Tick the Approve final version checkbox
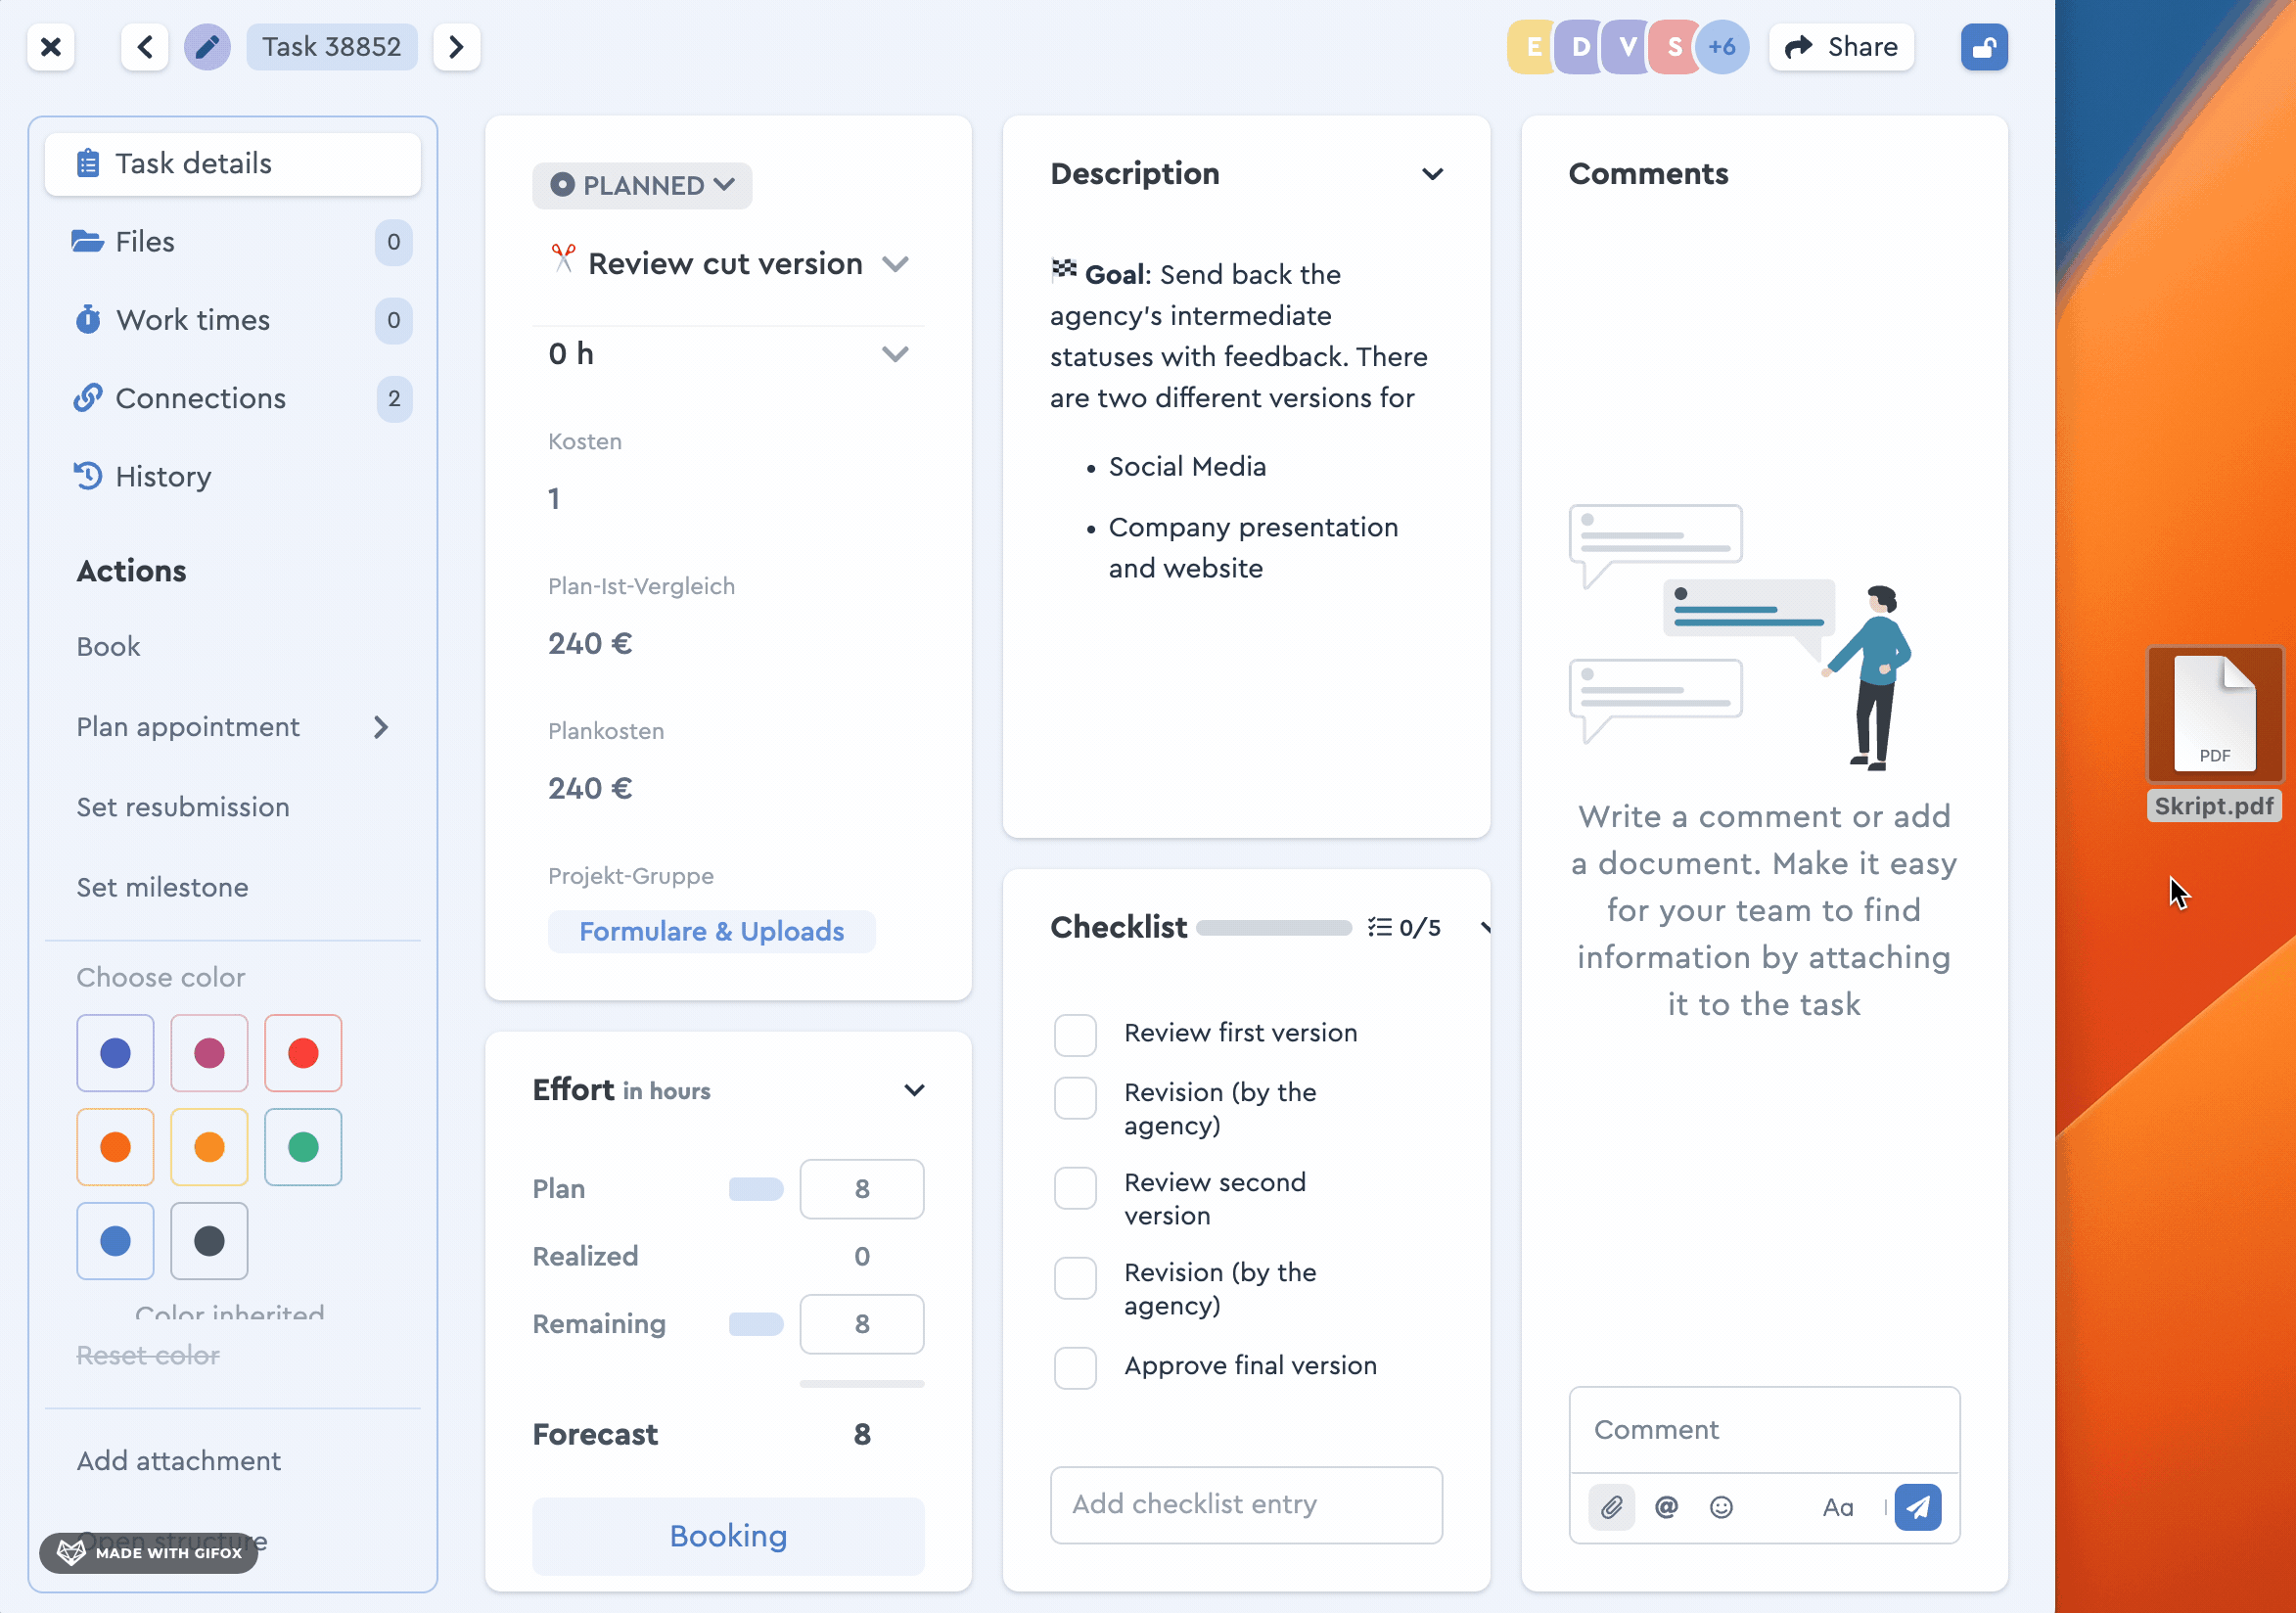The height and width of the screenshot is (1613, 2296). [1075, 1367]
